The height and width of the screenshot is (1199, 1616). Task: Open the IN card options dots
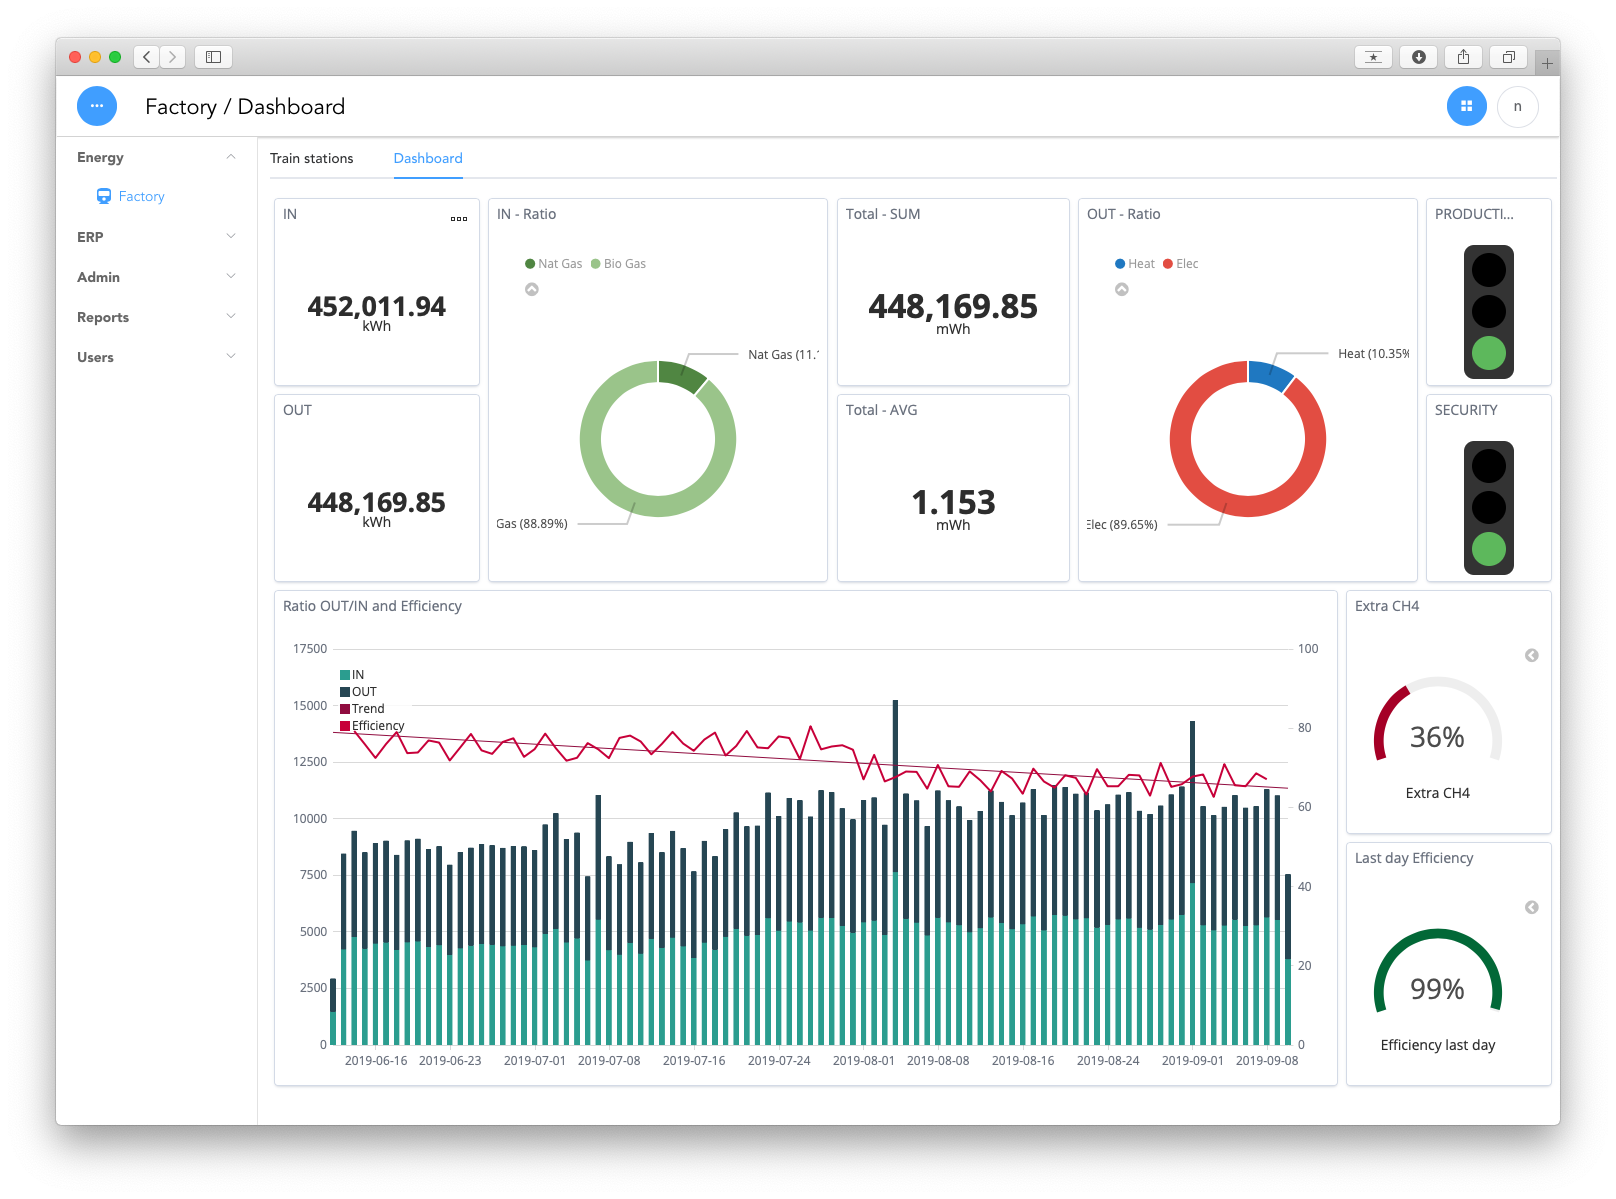[x=459, y=219]
